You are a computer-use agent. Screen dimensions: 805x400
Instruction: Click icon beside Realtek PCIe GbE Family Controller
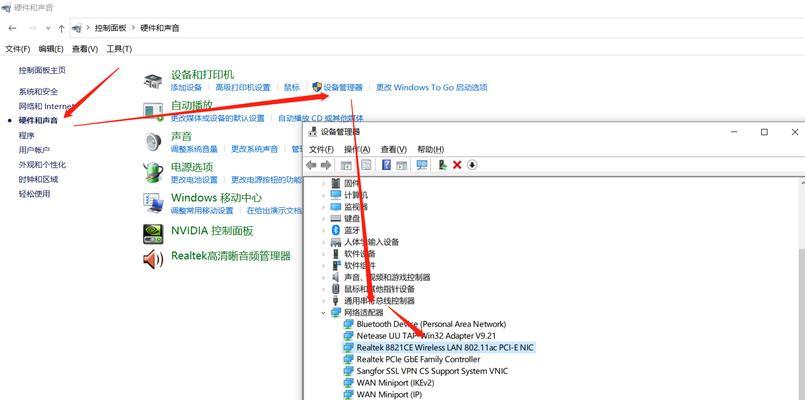coord(349,359)
